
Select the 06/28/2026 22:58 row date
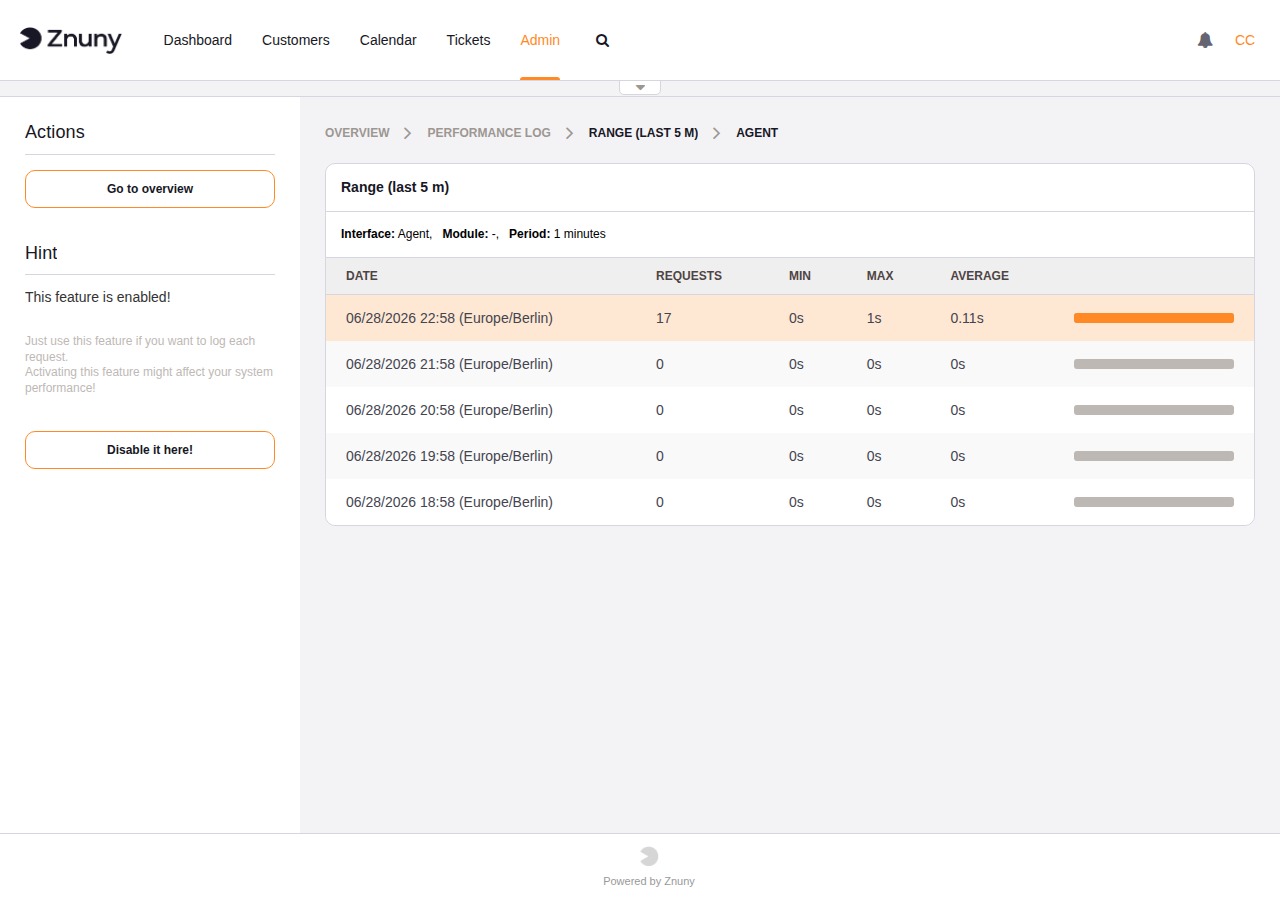click(449, 318)
